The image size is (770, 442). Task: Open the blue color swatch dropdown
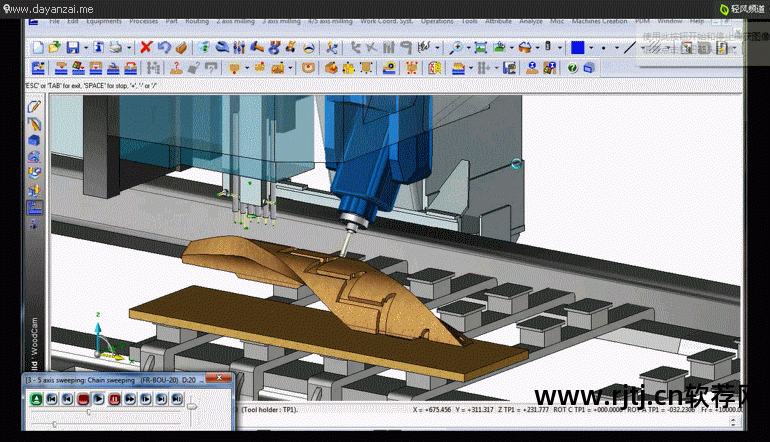[x=591, y=48]
